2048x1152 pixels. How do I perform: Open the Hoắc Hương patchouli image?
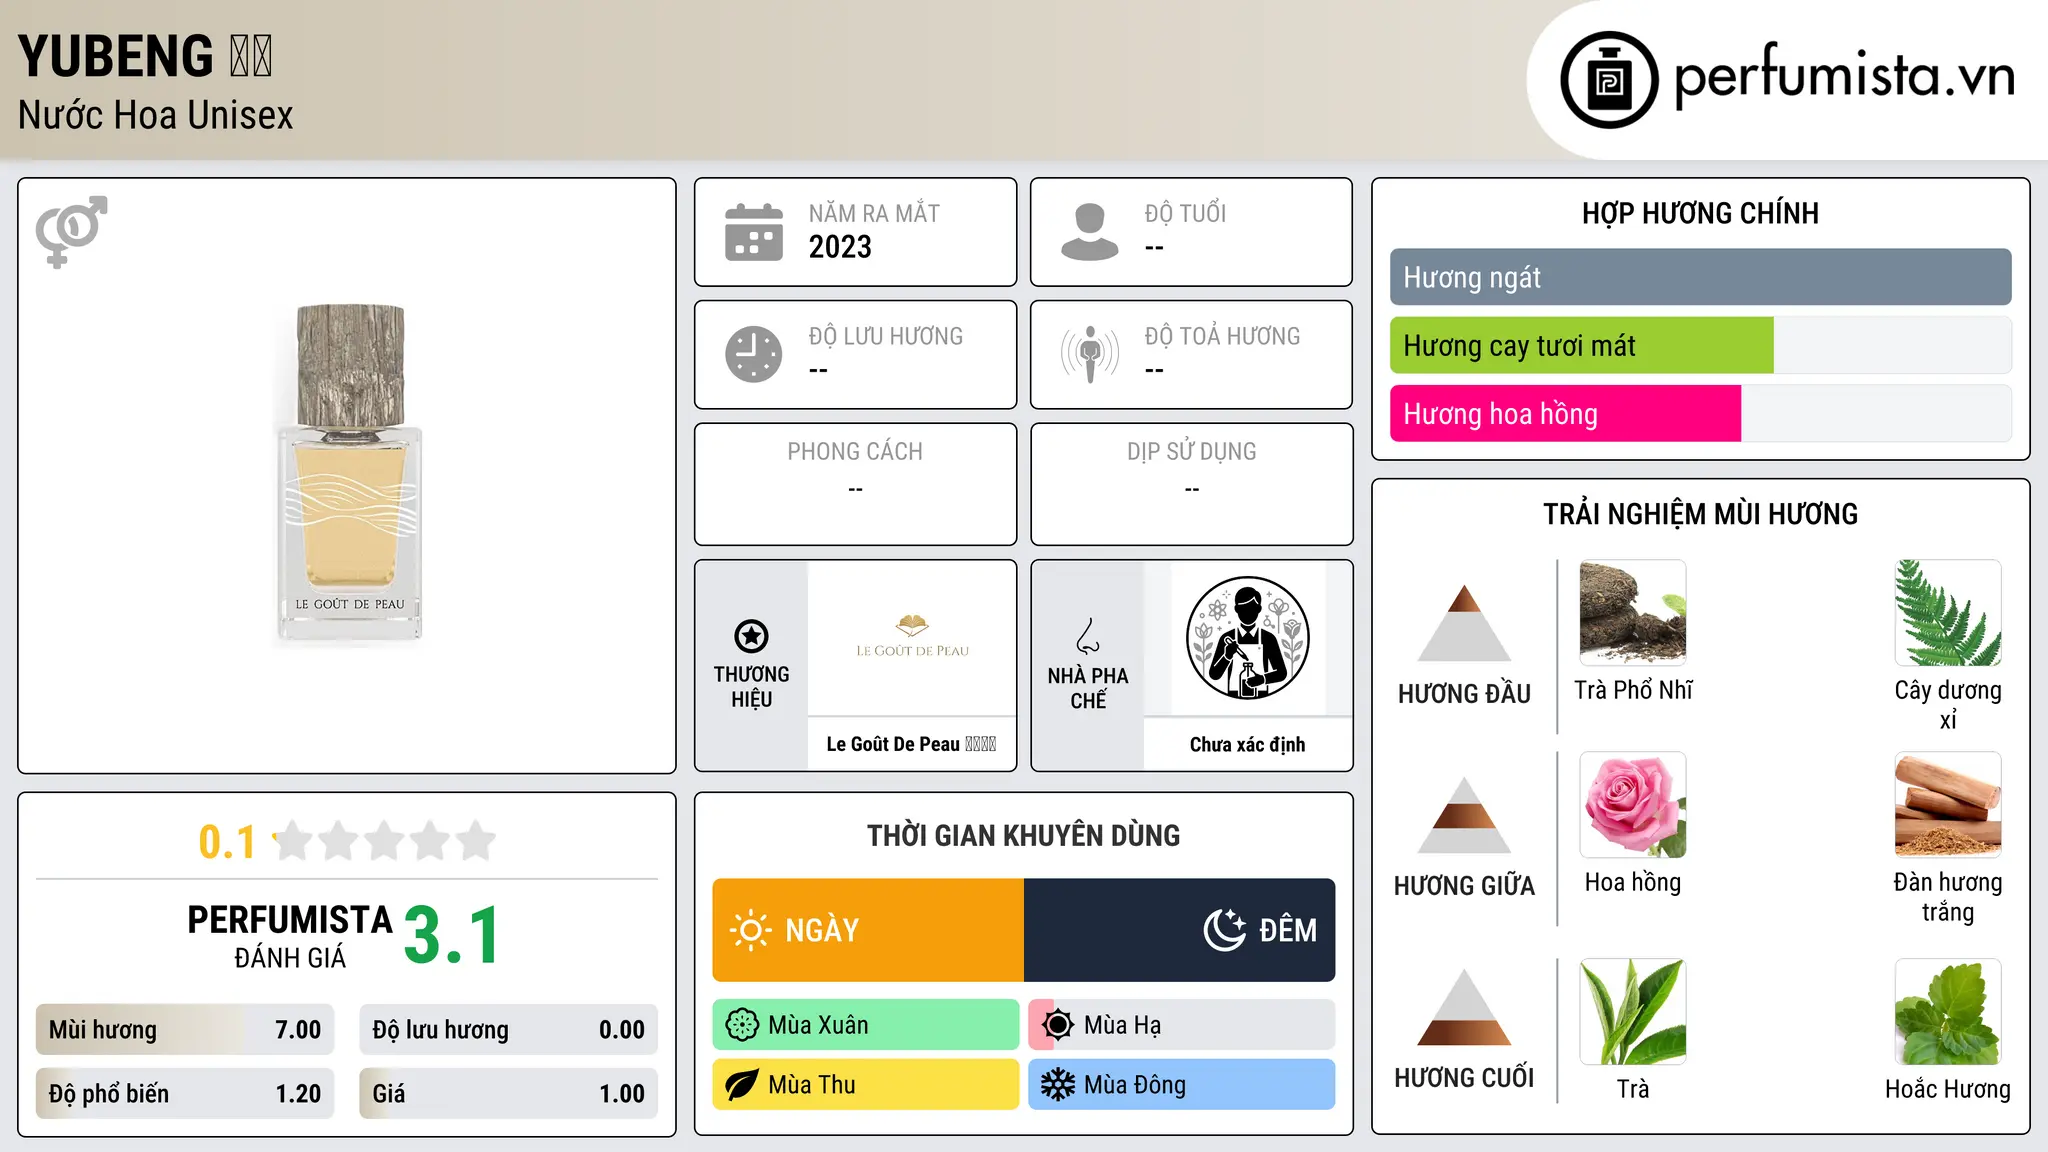[1948, 1011]
